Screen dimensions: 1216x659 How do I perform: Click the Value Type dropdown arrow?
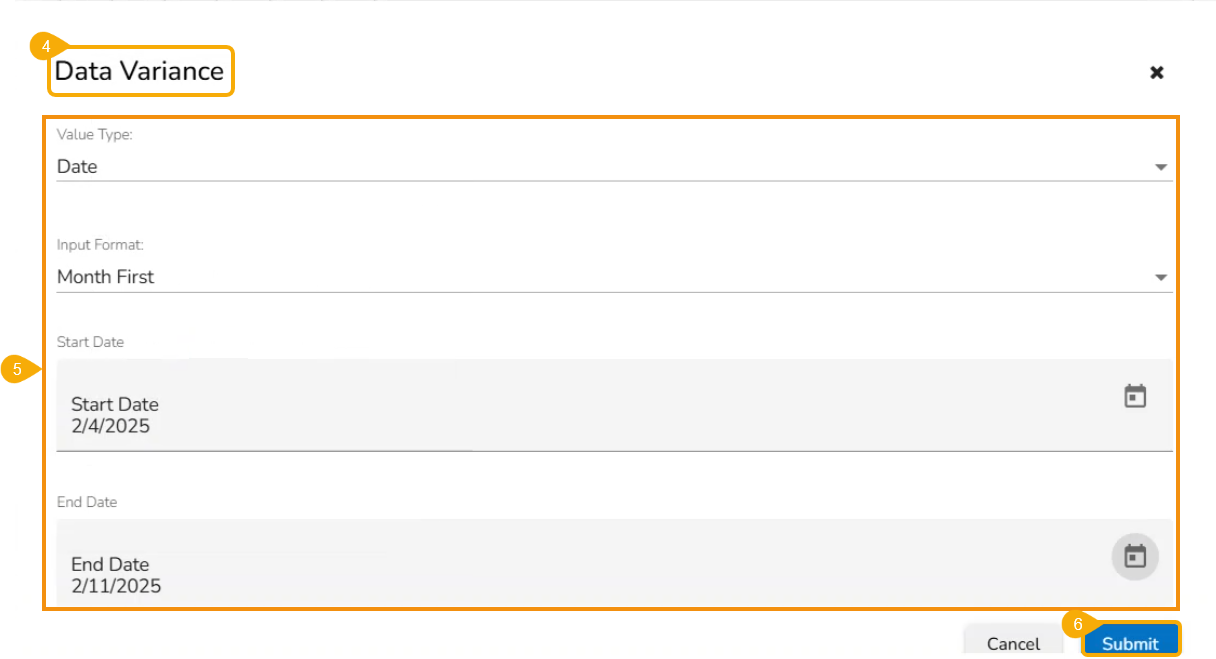[1161, 167]
